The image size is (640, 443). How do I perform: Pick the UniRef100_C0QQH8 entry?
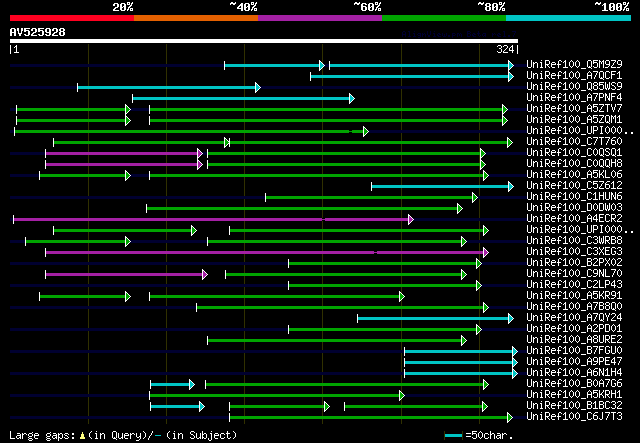tap(574, 164)
